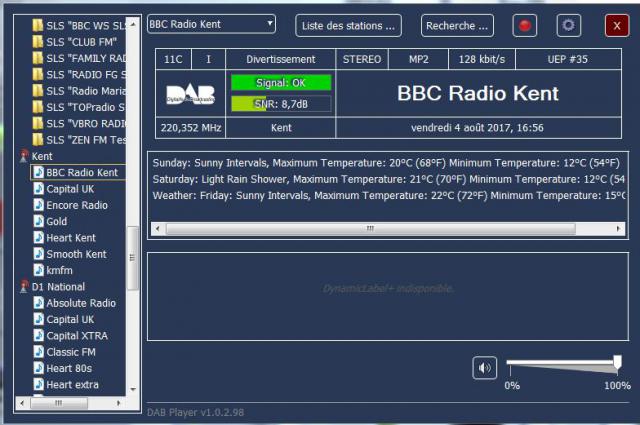
Task: Select the SLS "CLUB FM" folder icon
Action: (38, 42)
